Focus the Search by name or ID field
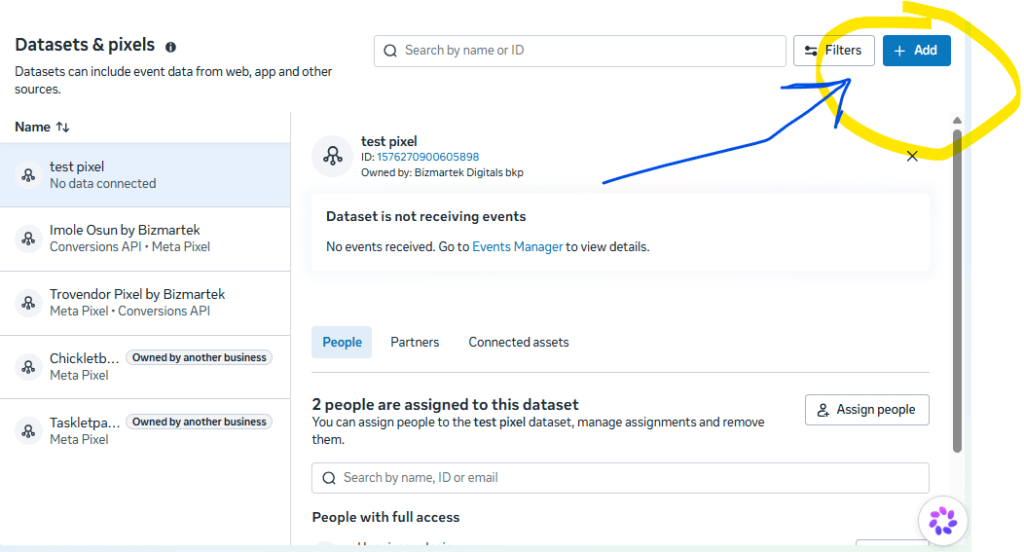Image resolution: width=1024 pixels, height=552 pixels. (580, 51)
